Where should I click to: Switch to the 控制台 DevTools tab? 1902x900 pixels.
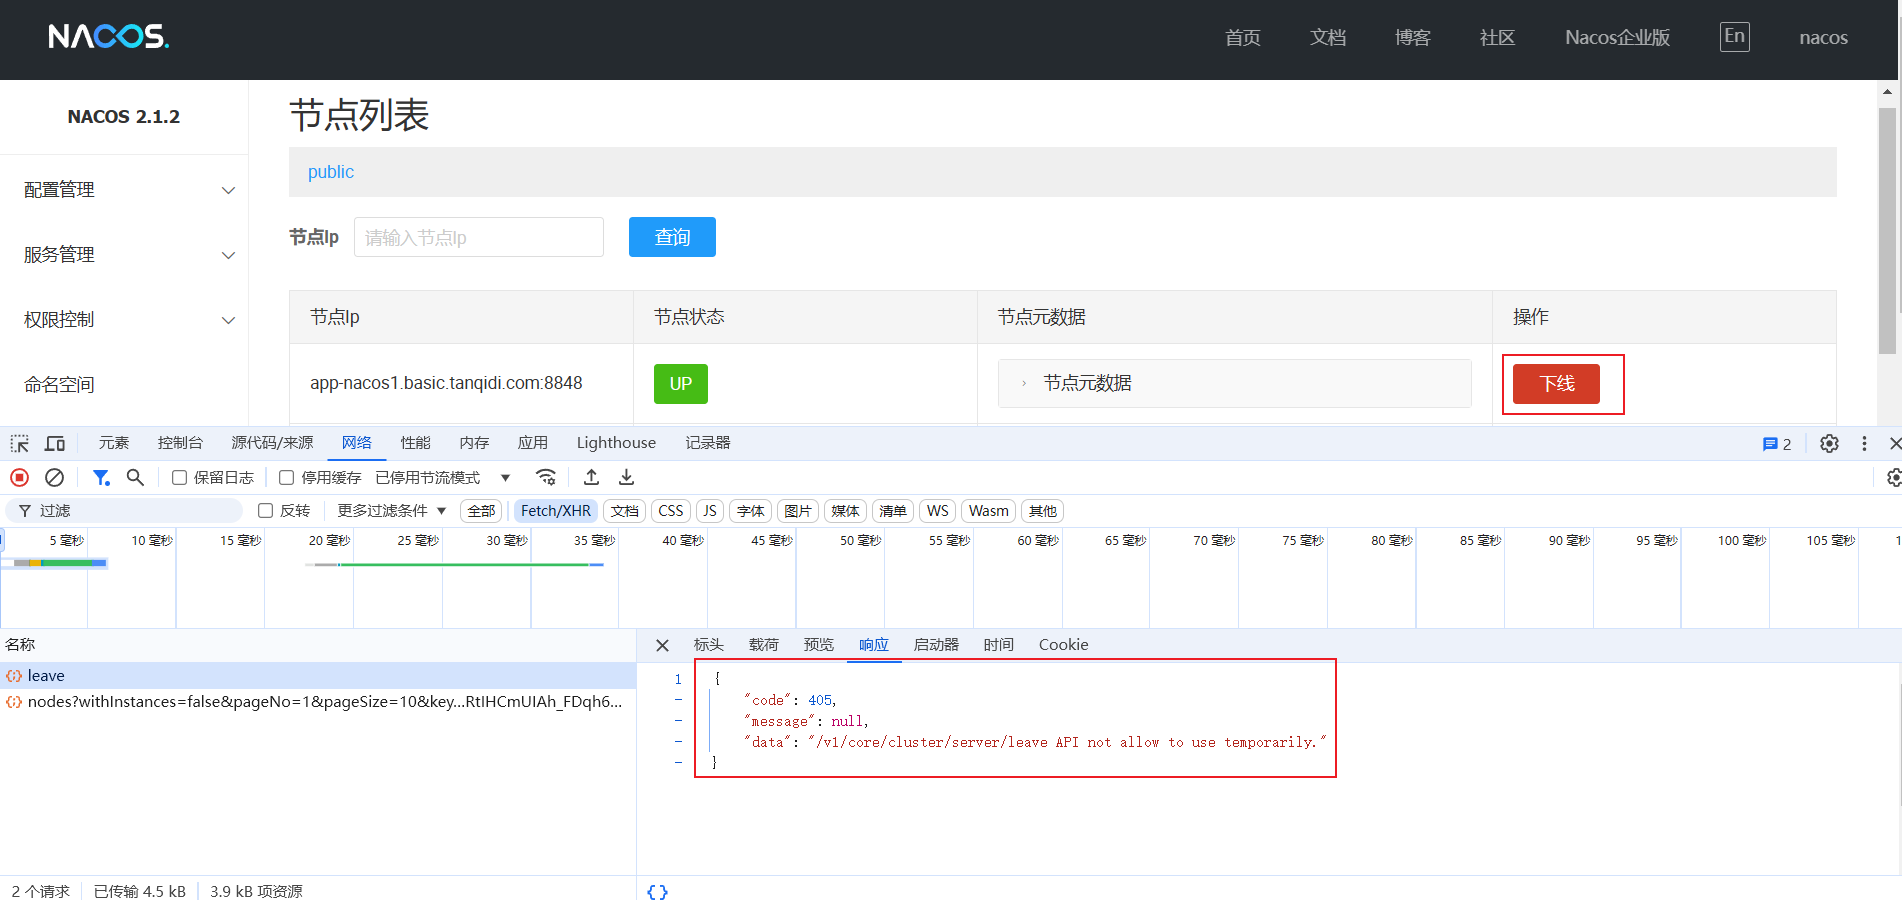180,443
